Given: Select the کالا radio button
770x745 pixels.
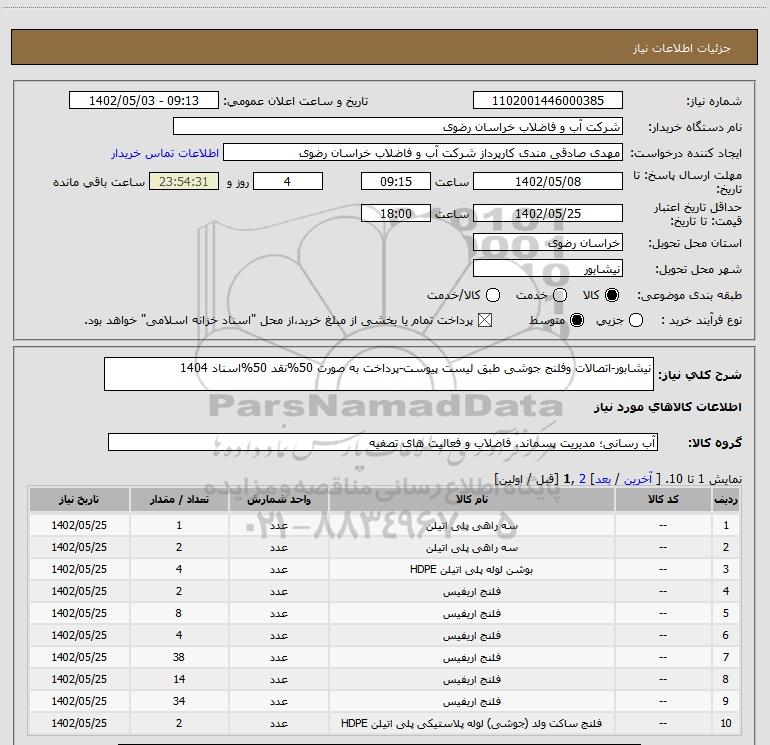Looking at the screenshot, I should pyautogui.click(x=612, y=295).
